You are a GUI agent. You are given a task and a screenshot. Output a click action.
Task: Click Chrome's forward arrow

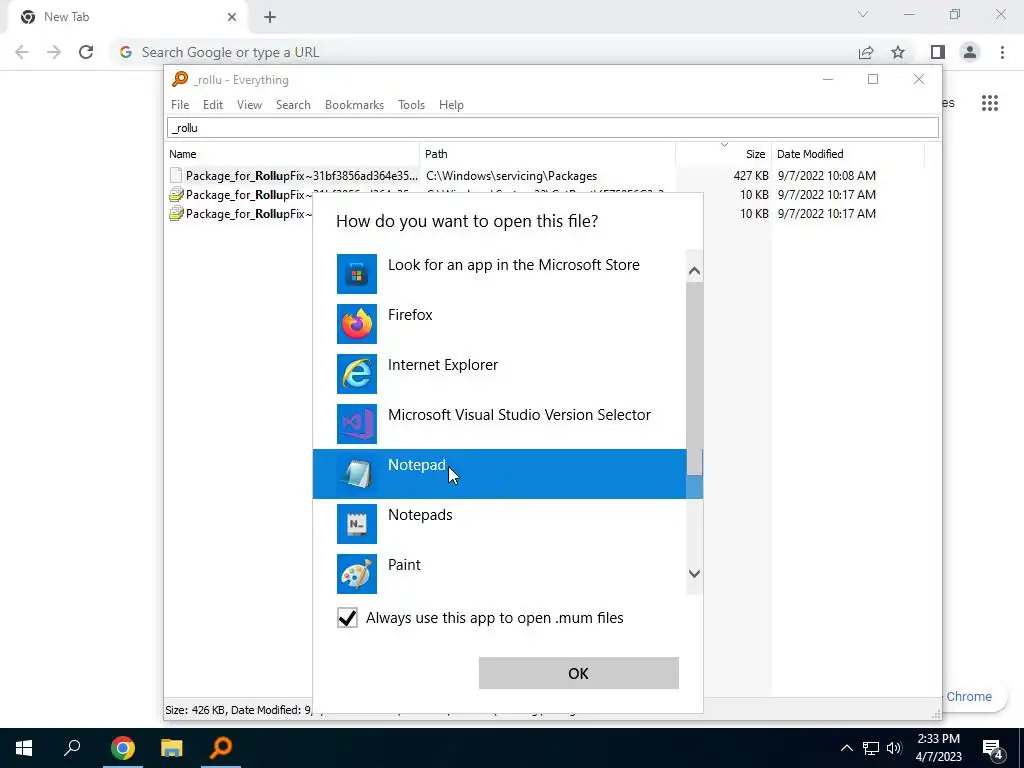click(x=54, y=52)
